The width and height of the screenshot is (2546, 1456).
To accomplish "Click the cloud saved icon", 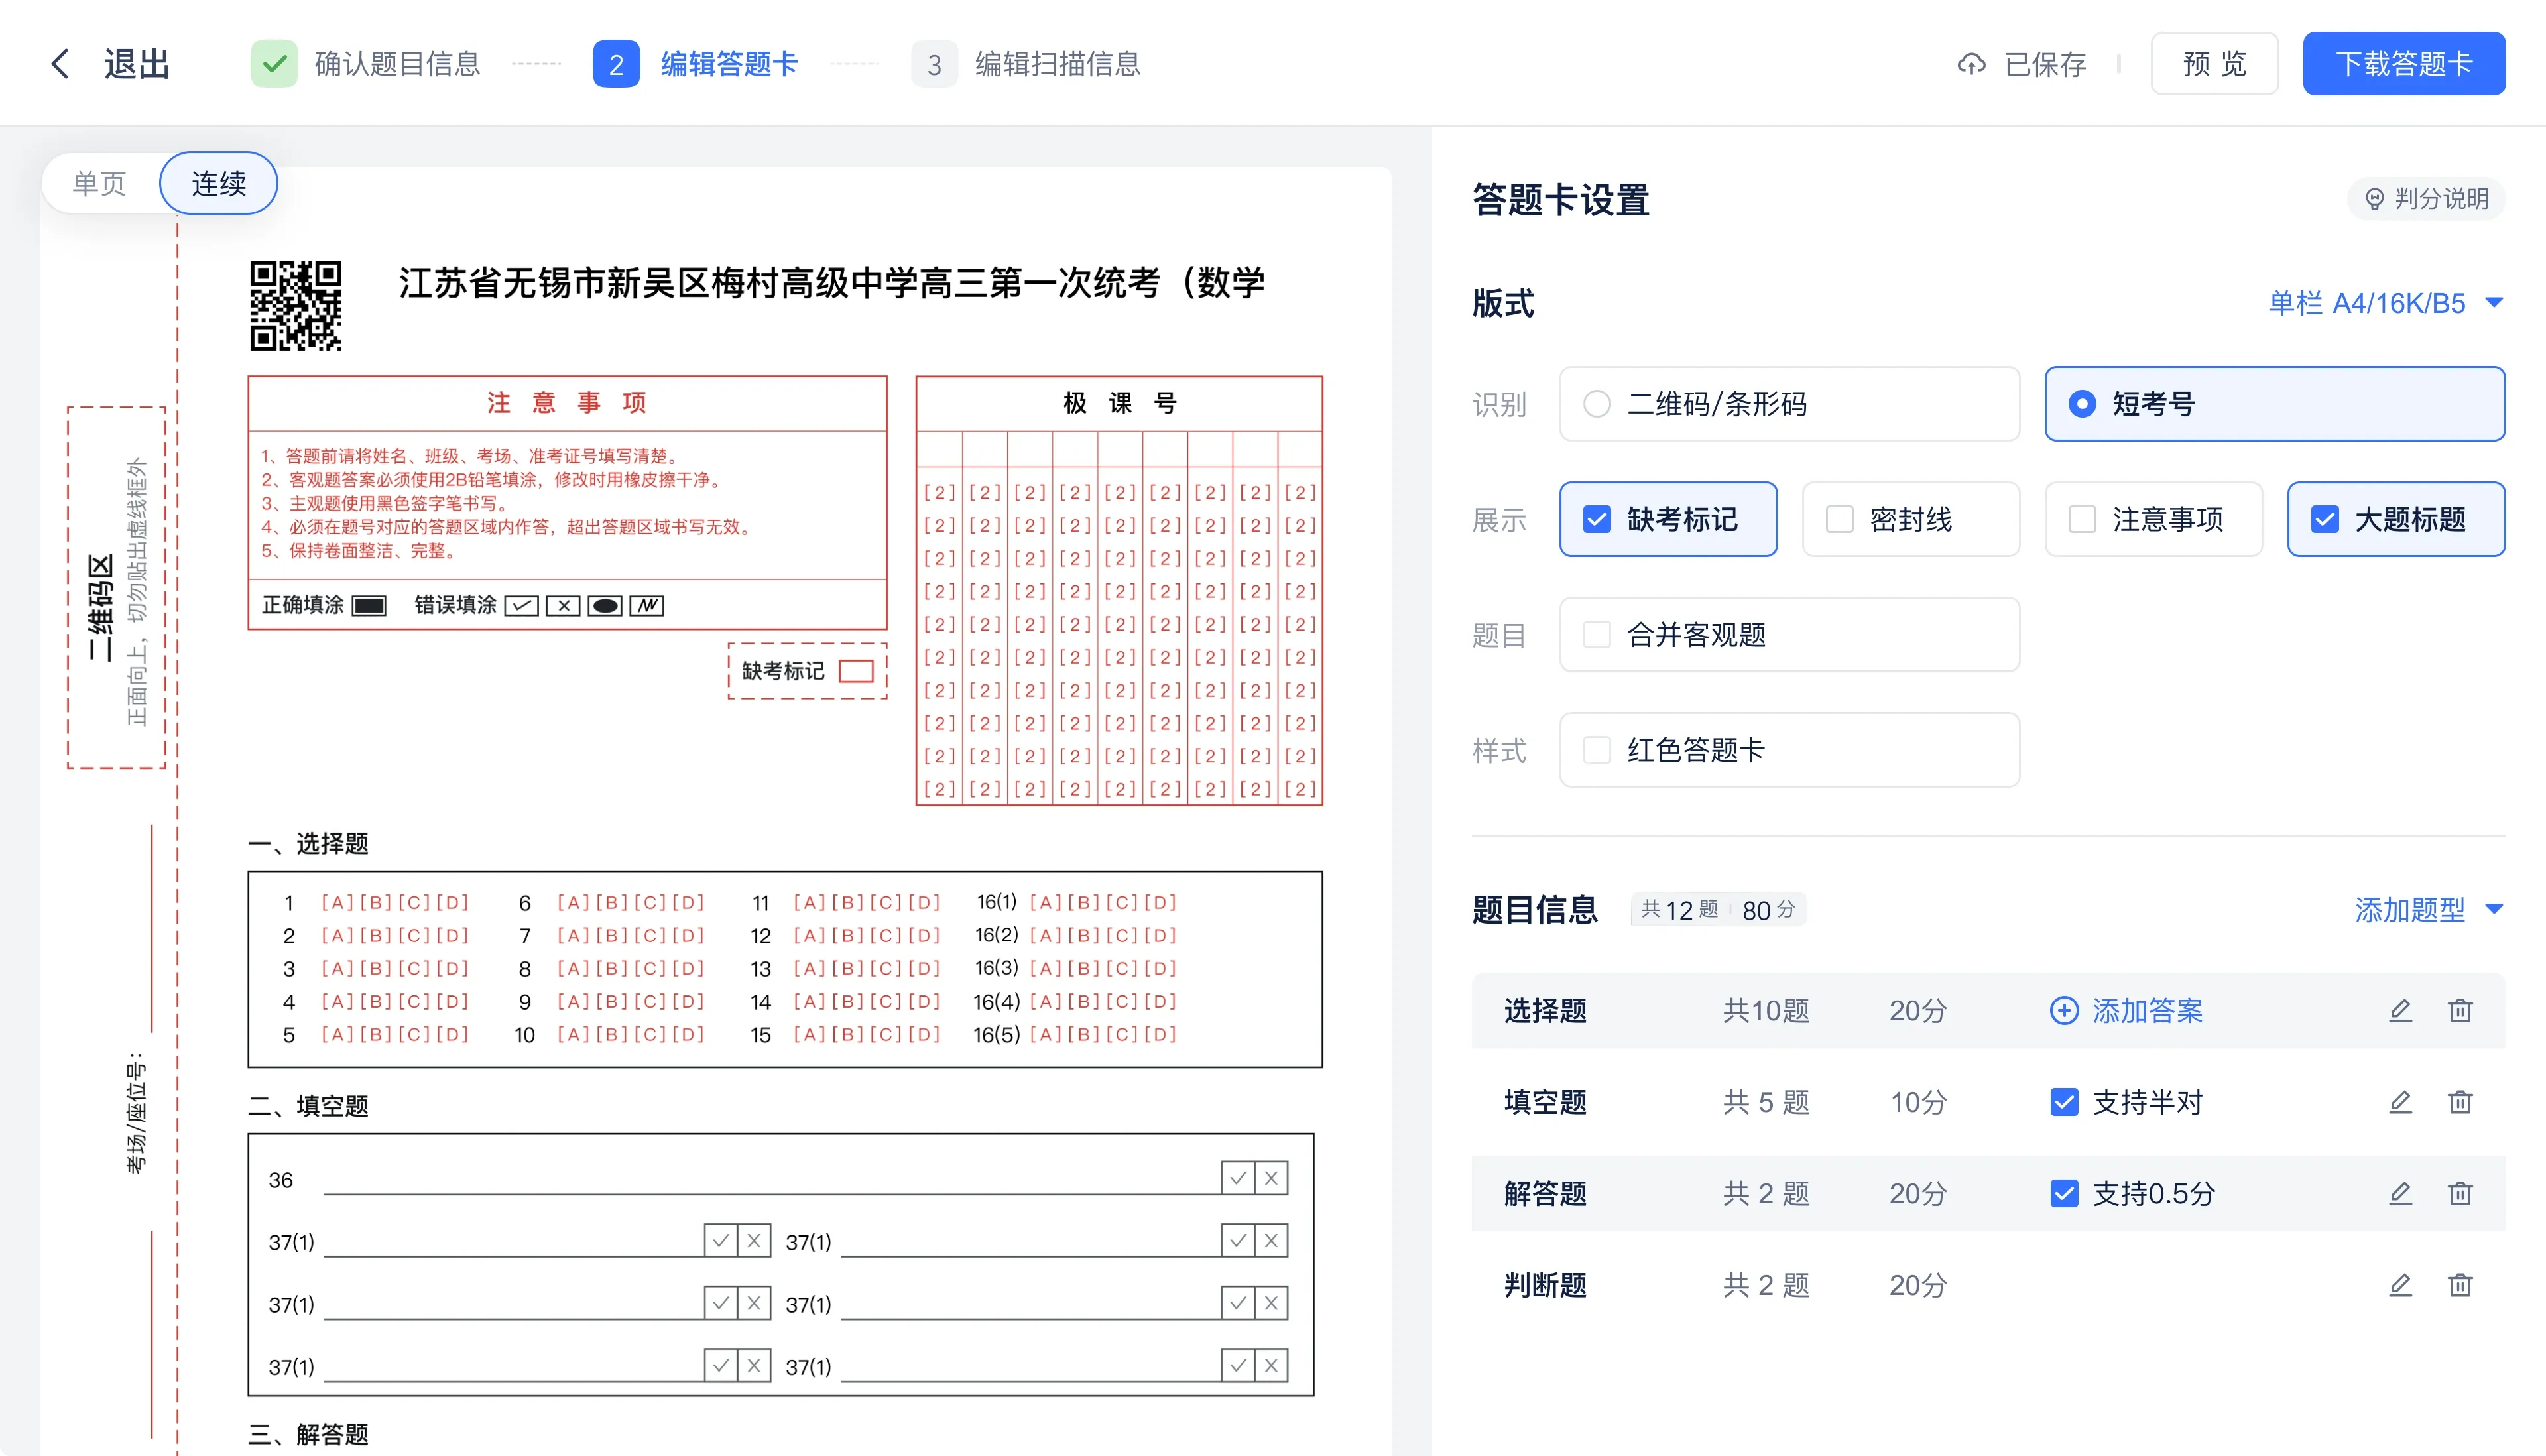I will [x=1971, y=64].
